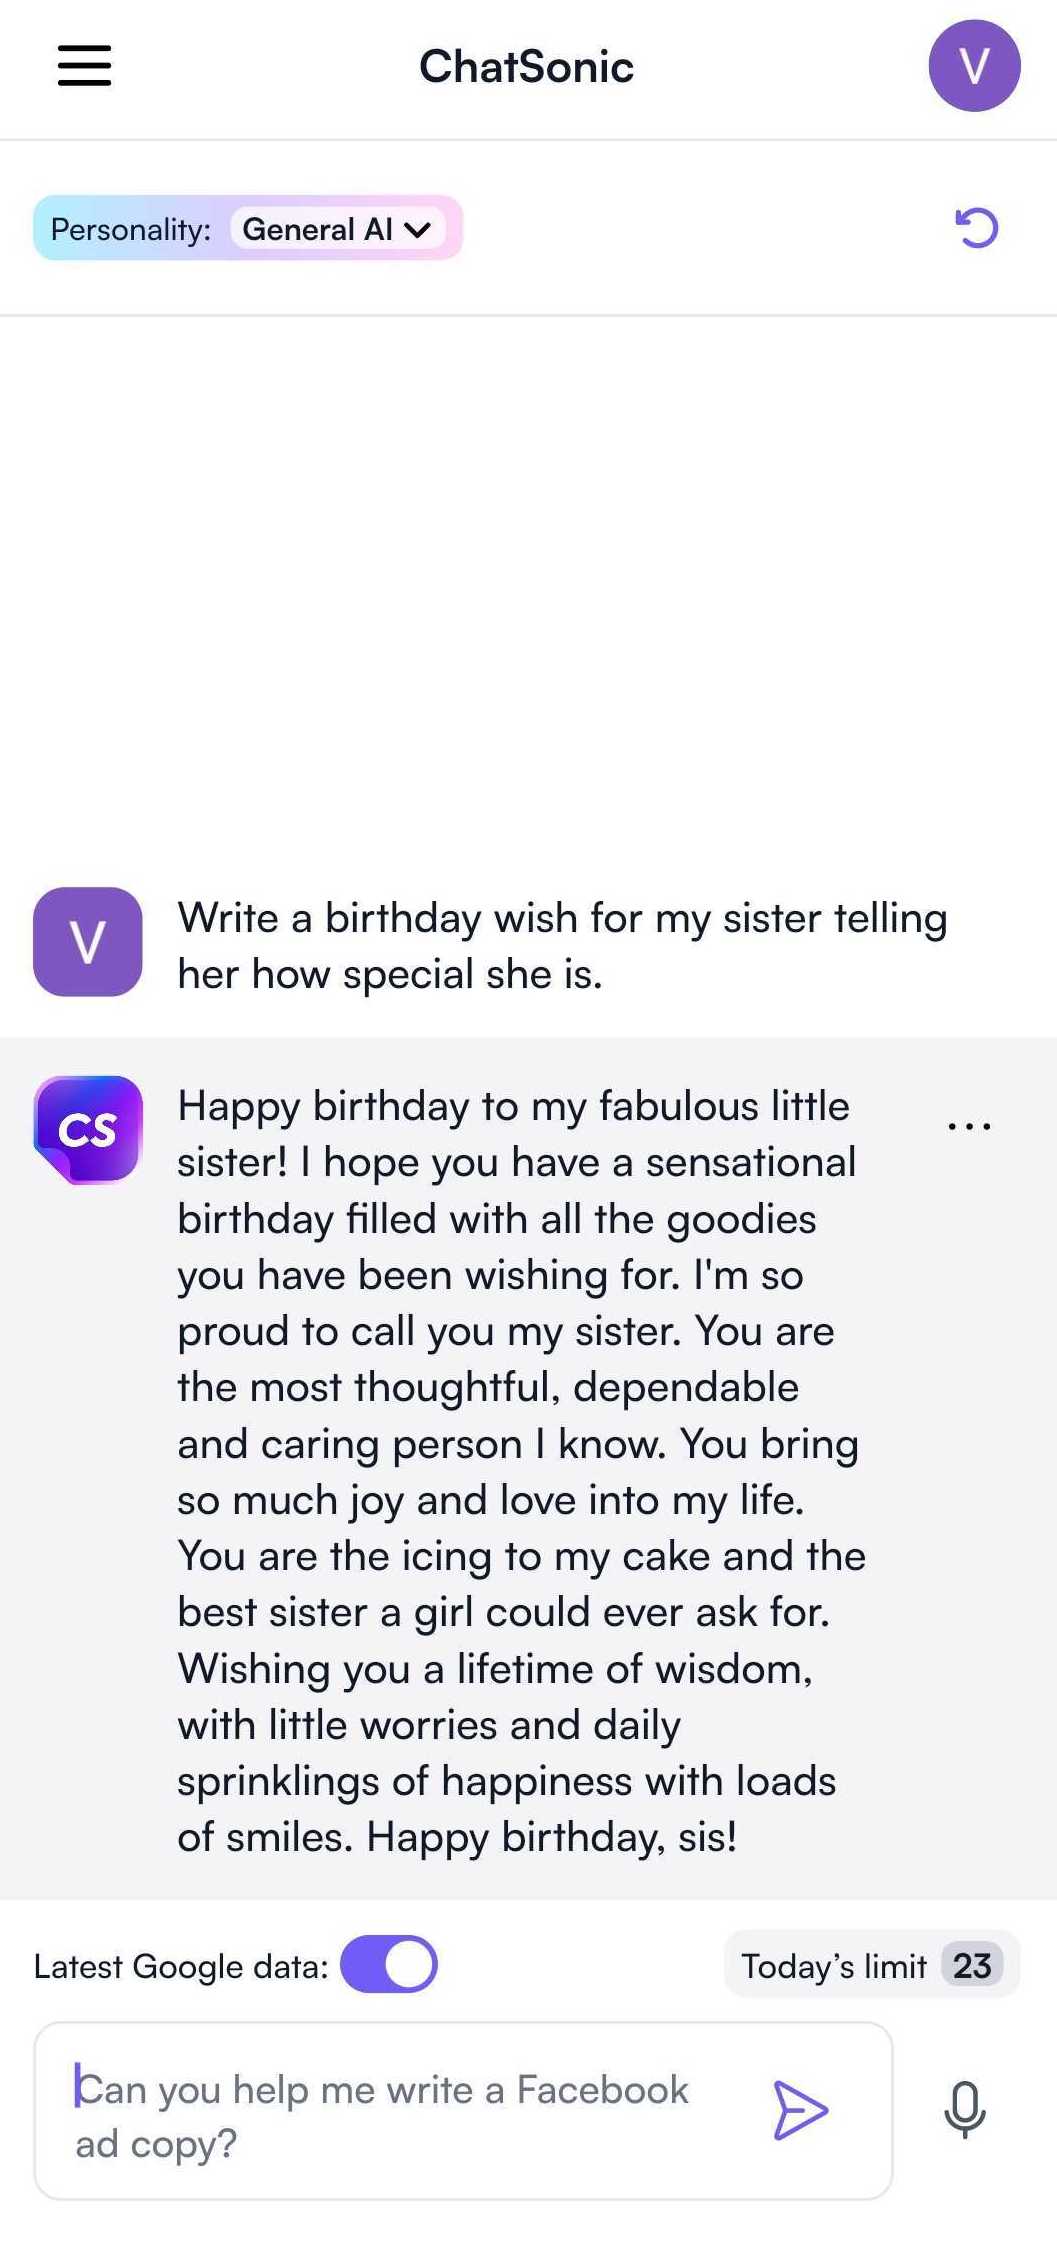
Task: Send the message with the paper plane icon
Action: (800, 2109)
